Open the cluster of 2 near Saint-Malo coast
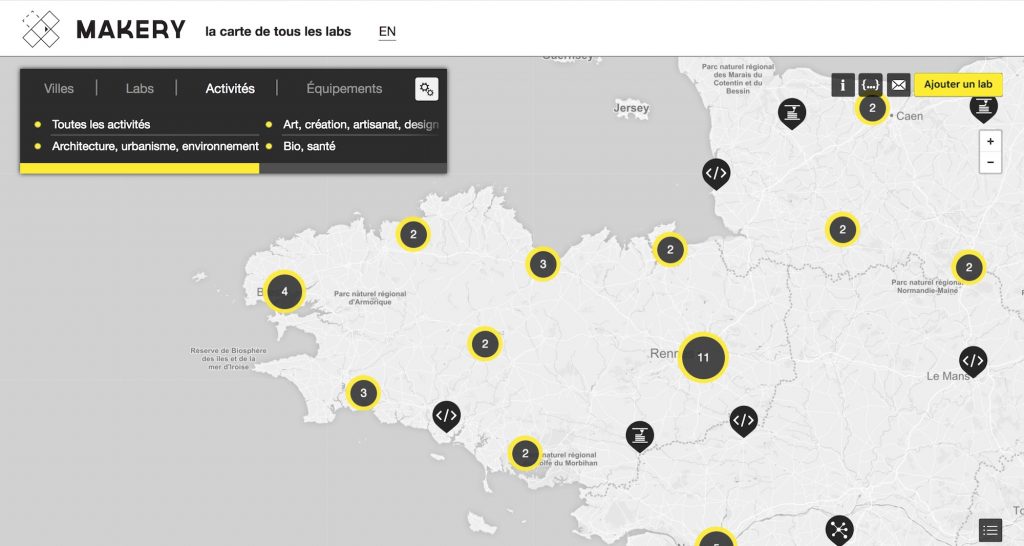This screenshot has height=546, width=1024. click(x=670, y=249)
